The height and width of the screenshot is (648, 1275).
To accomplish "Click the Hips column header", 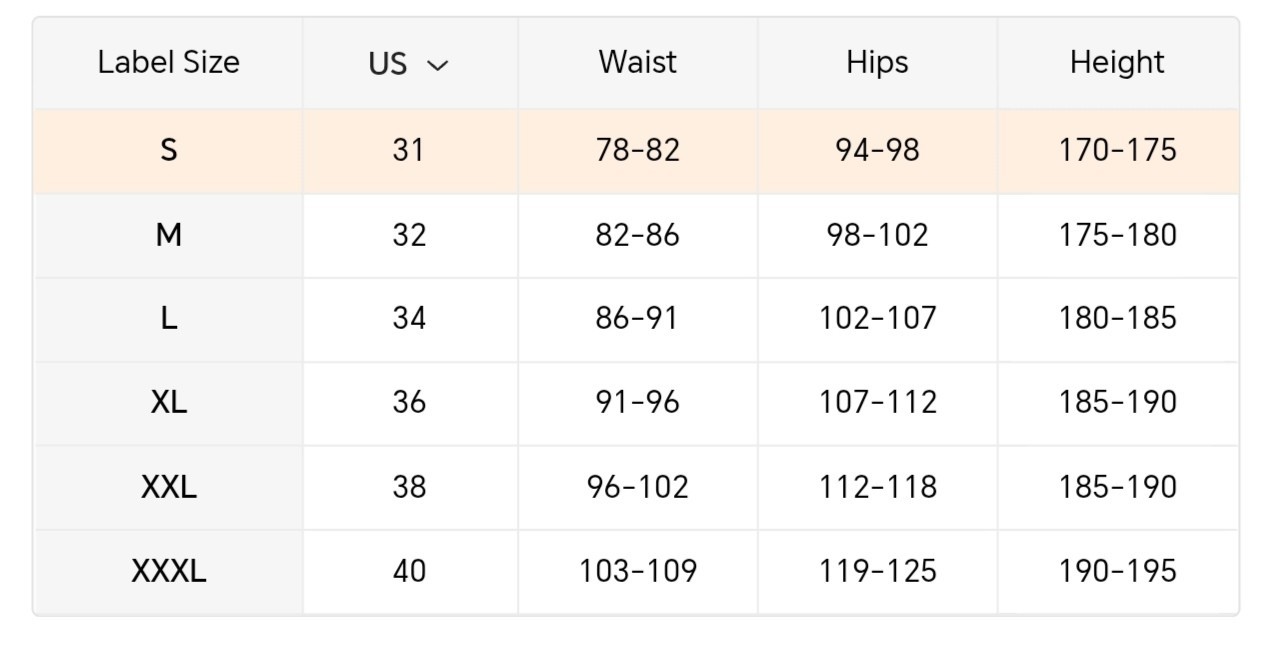I will [x=877, y=63].
